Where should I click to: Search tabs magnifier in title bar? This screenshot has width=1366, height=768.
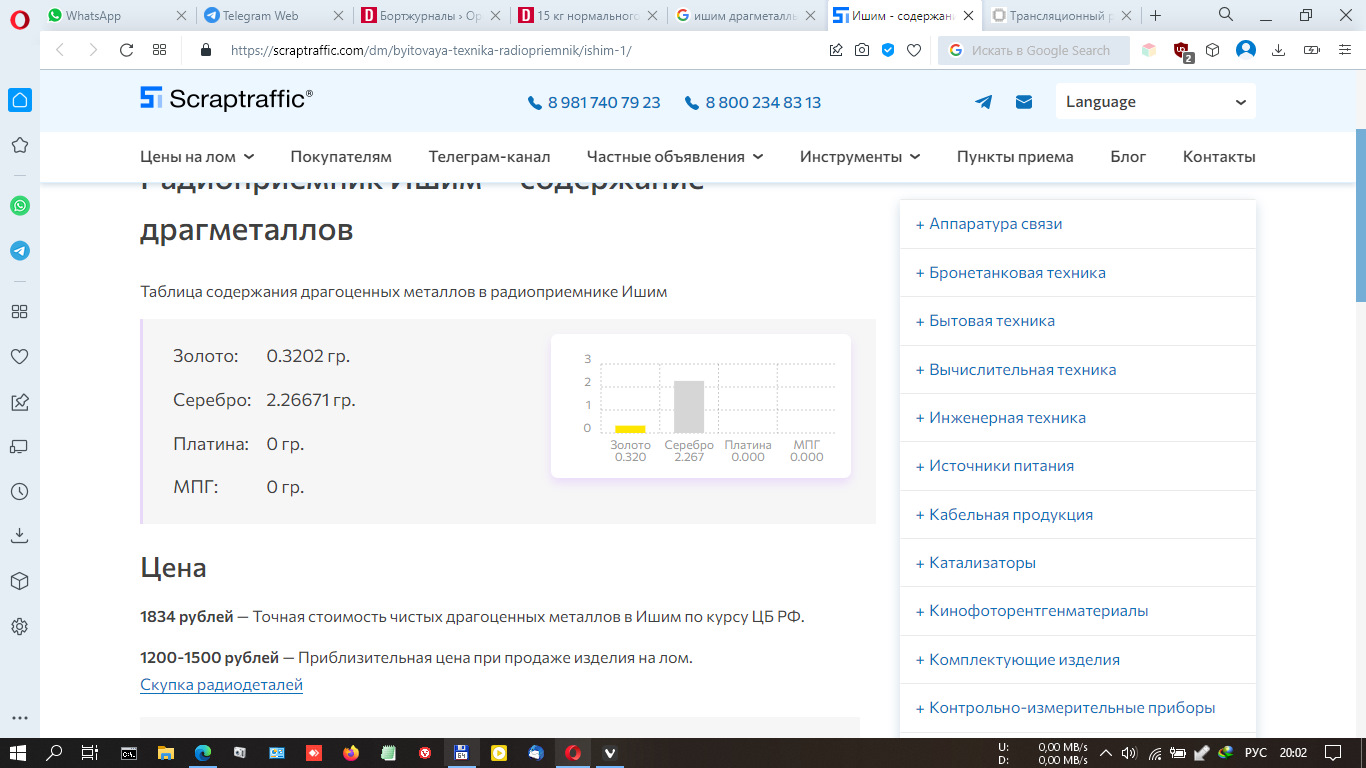1226,15
